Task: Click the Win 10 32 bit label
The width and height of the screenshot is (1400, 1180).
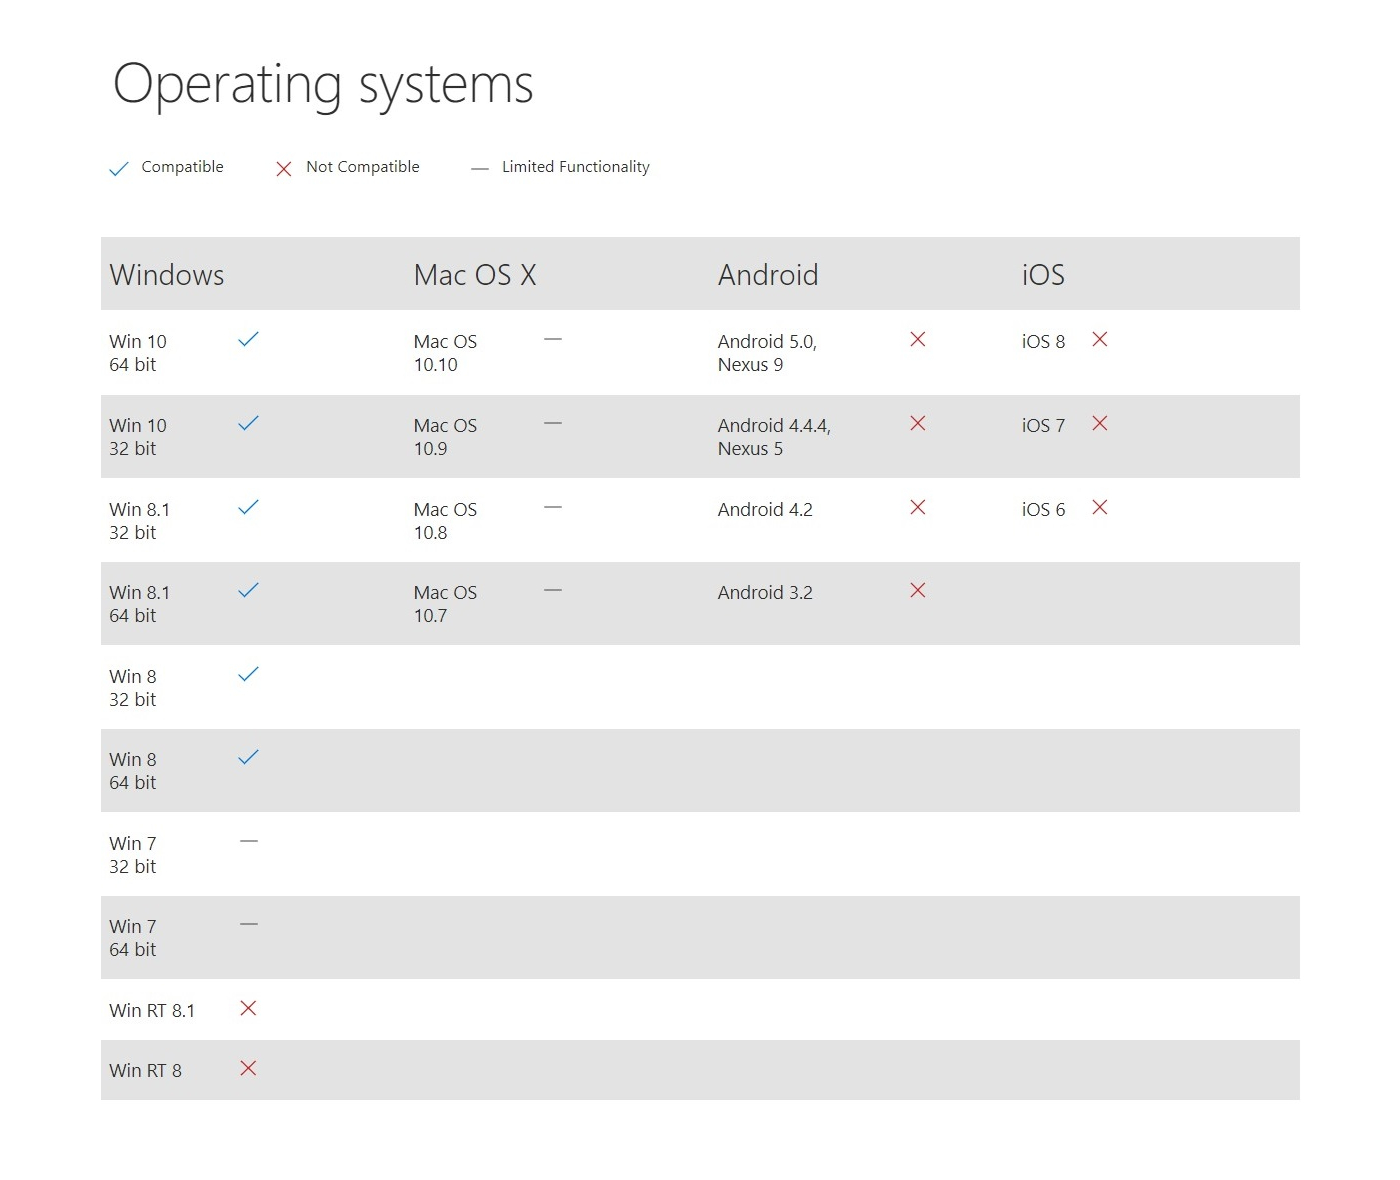Action: (x=138, y=437)
